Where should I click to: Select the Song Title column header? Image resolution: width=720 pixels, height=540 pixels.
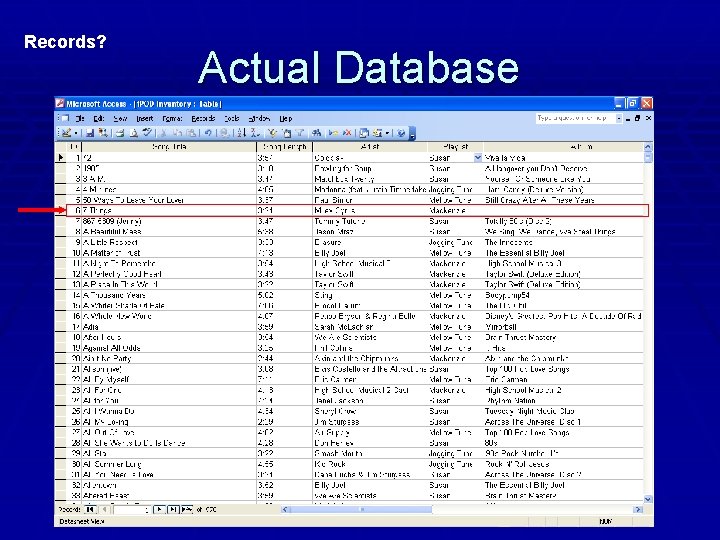[x=169, y=147]
